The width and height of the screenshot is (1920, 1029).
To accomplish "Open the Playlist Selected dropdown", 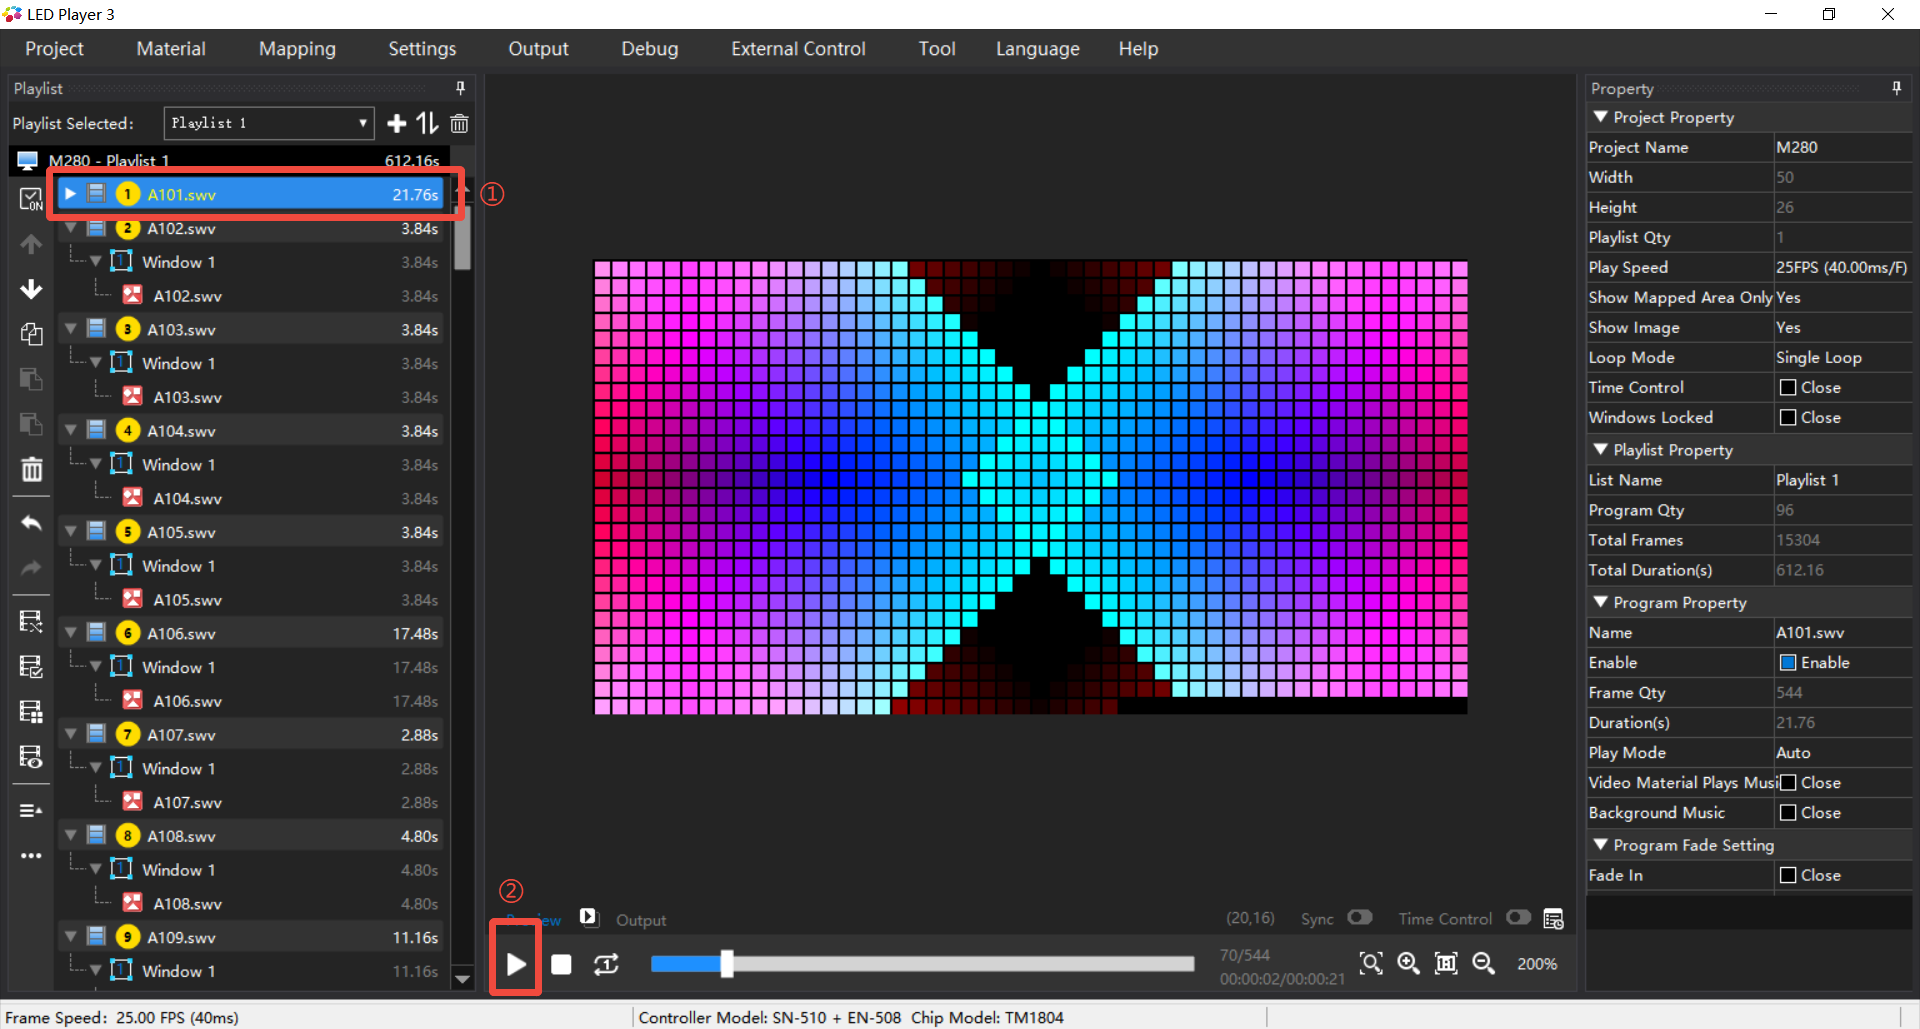I will [269, 123].
